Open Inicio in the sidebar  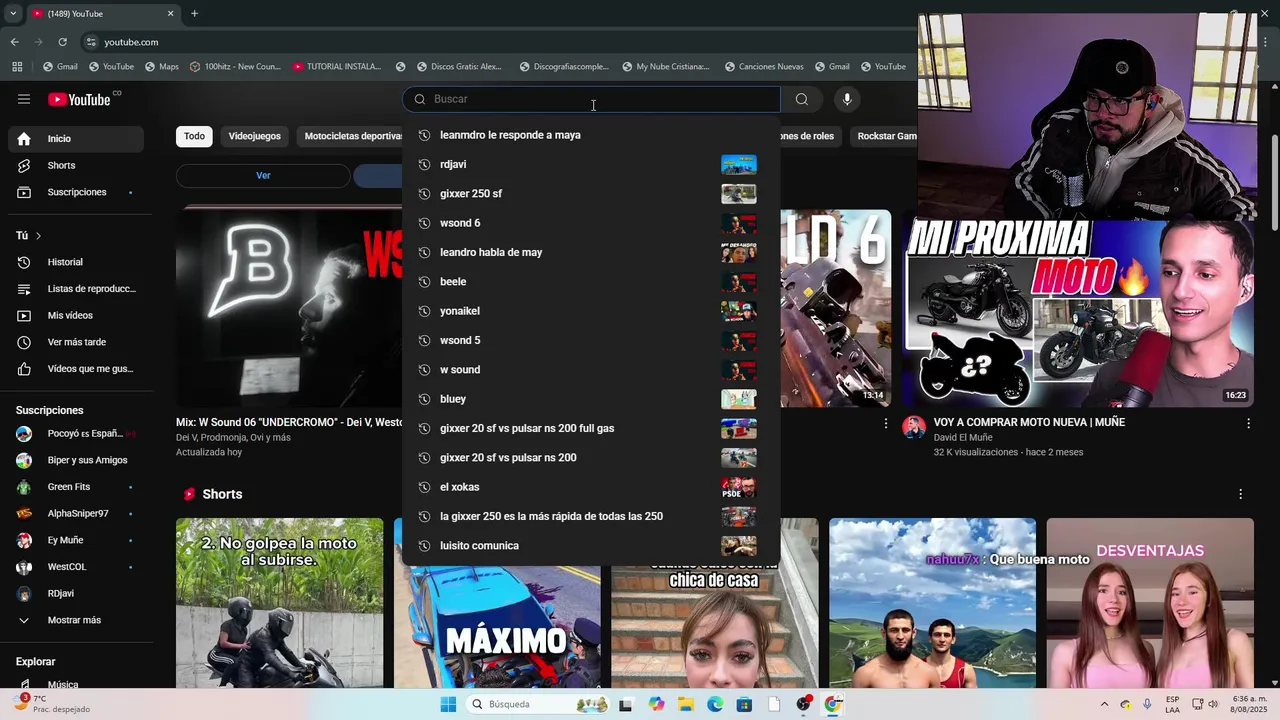[x=76, y=139]
